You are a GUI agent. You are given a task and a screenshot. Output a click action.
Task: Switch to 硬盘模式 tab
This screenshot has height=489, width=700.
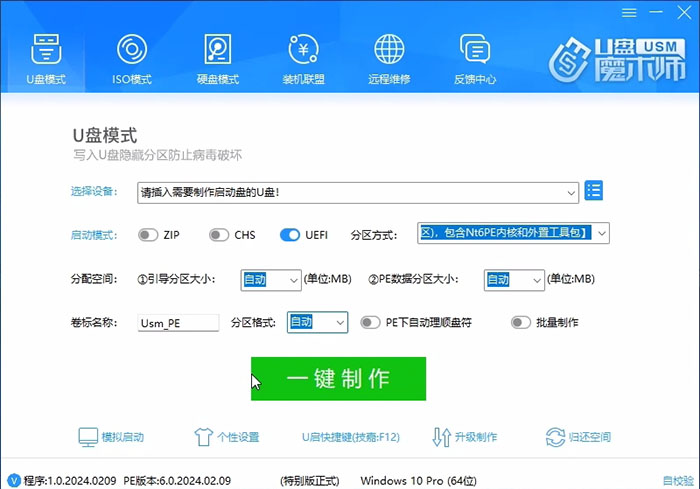point(218,59)
